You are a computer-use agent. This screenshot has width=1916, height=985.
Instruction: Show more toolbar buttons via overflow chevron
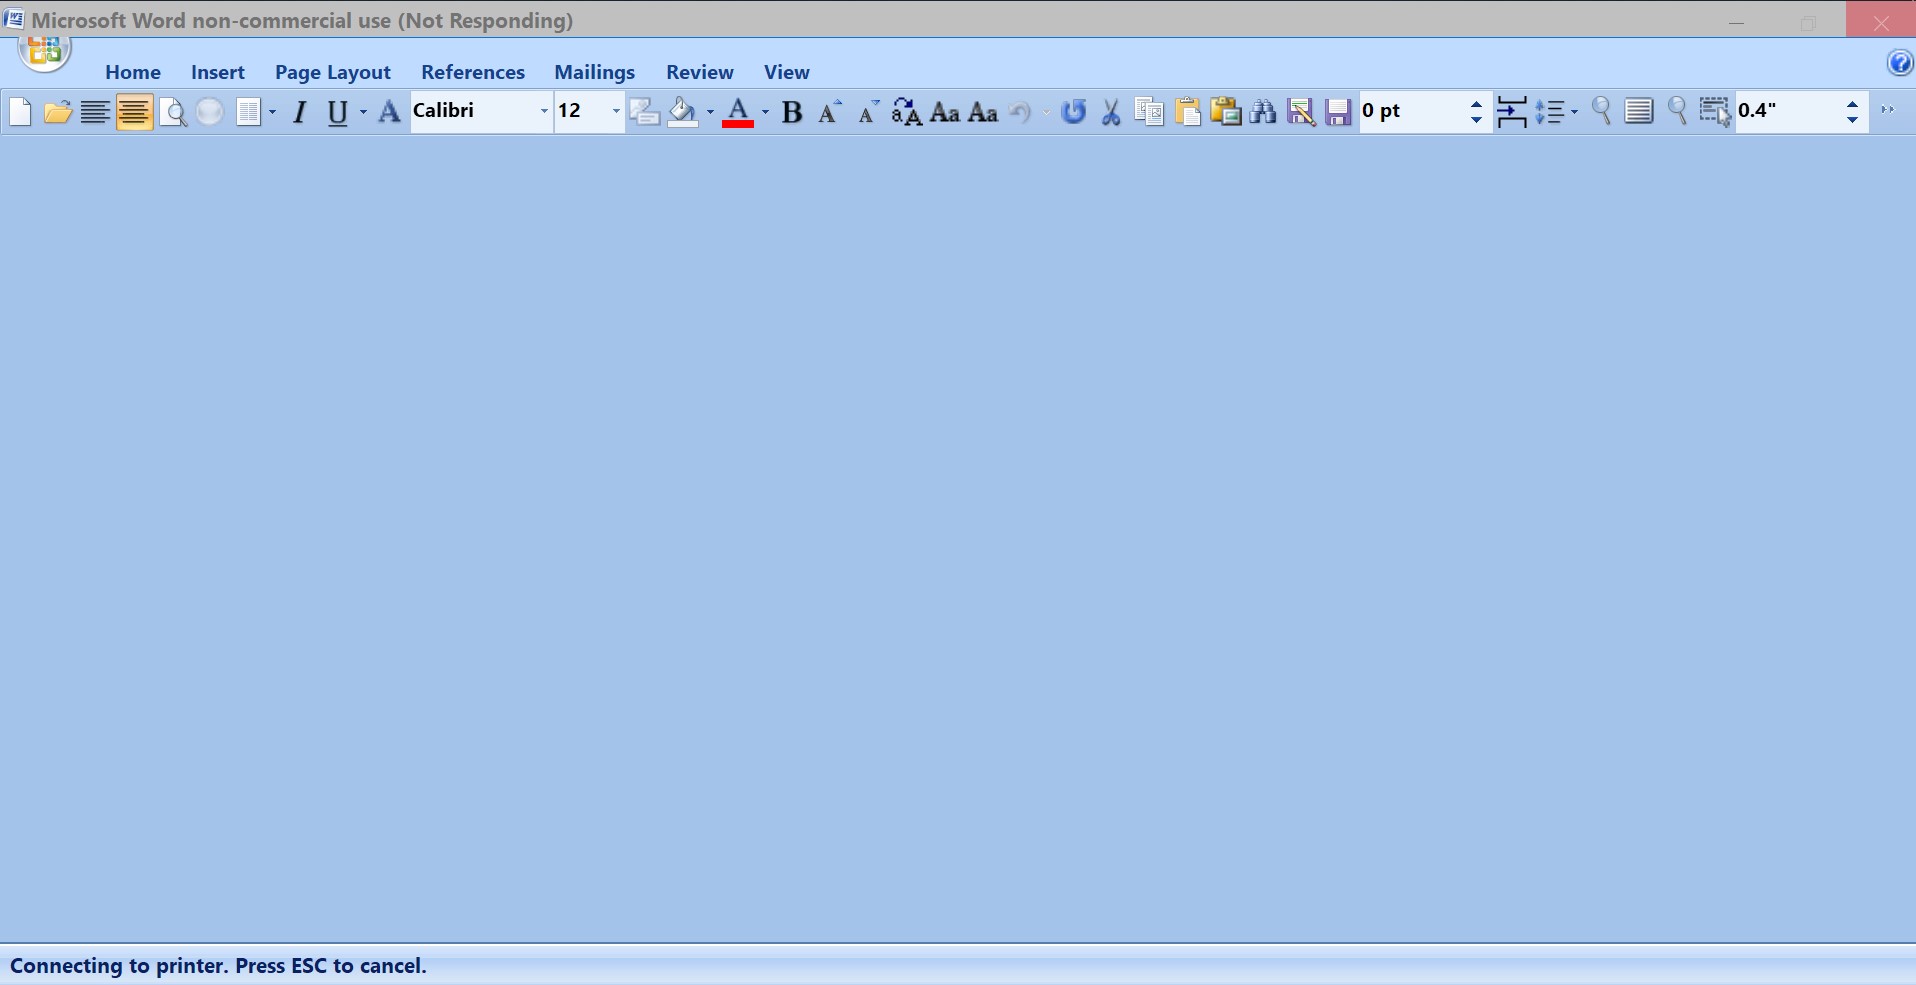pyautogui.click(x=1888, y=110)
